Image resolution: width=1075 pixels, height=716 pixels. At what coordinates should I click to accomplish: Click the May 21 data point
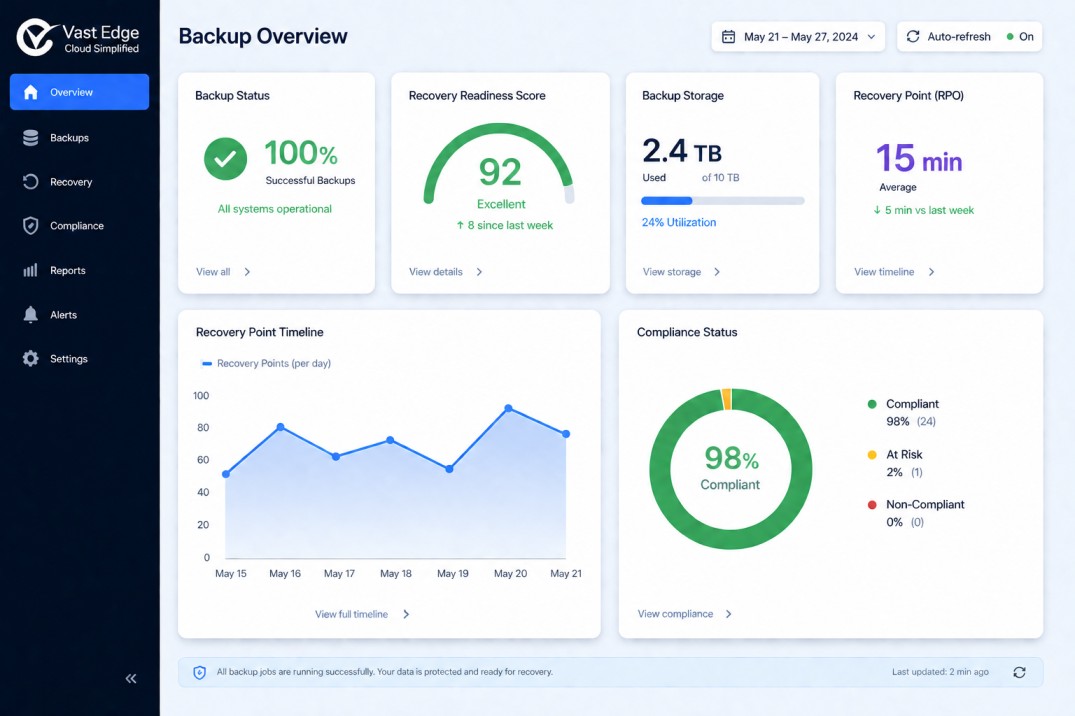tap(566, 433)
